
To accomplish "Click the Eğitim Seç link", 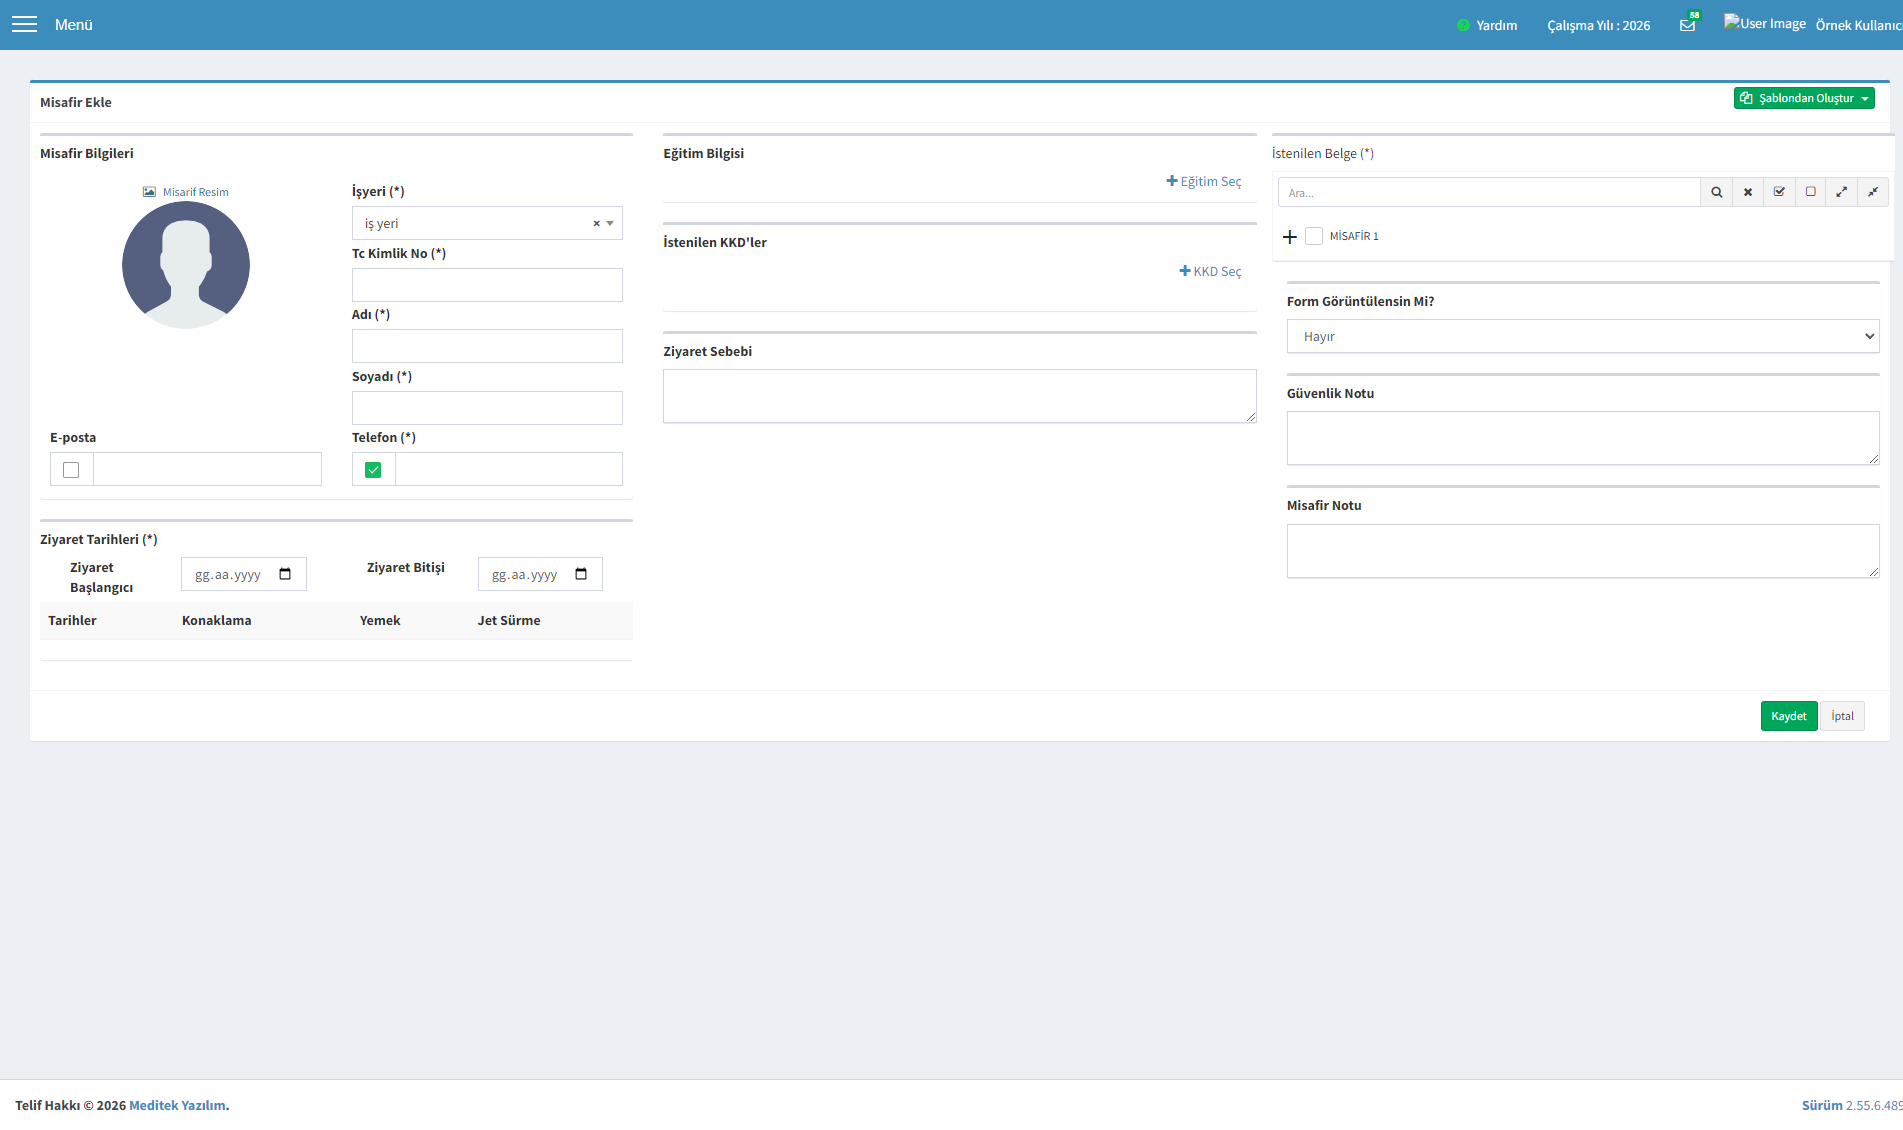I will click(x=1204, y=181).
